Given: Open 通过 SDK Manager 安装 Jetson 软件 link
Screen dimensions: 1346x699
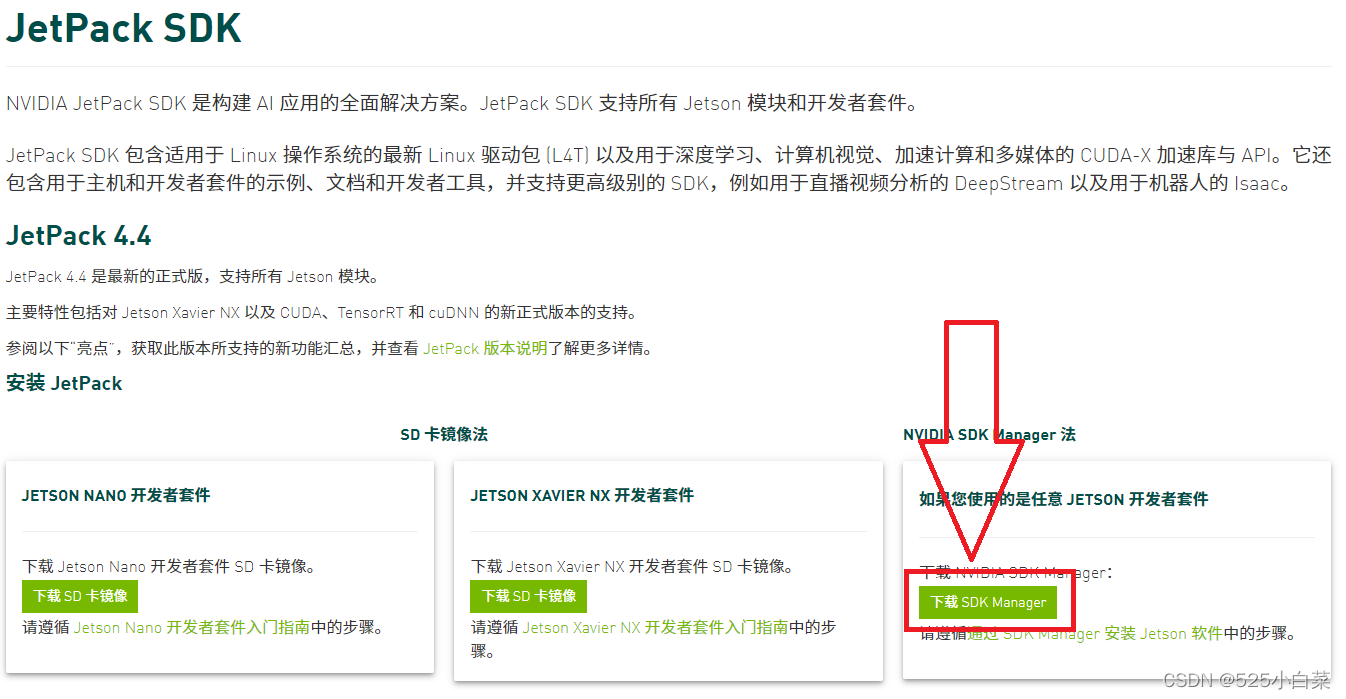Looking at the screenshot, I should tap(1094, 634).
